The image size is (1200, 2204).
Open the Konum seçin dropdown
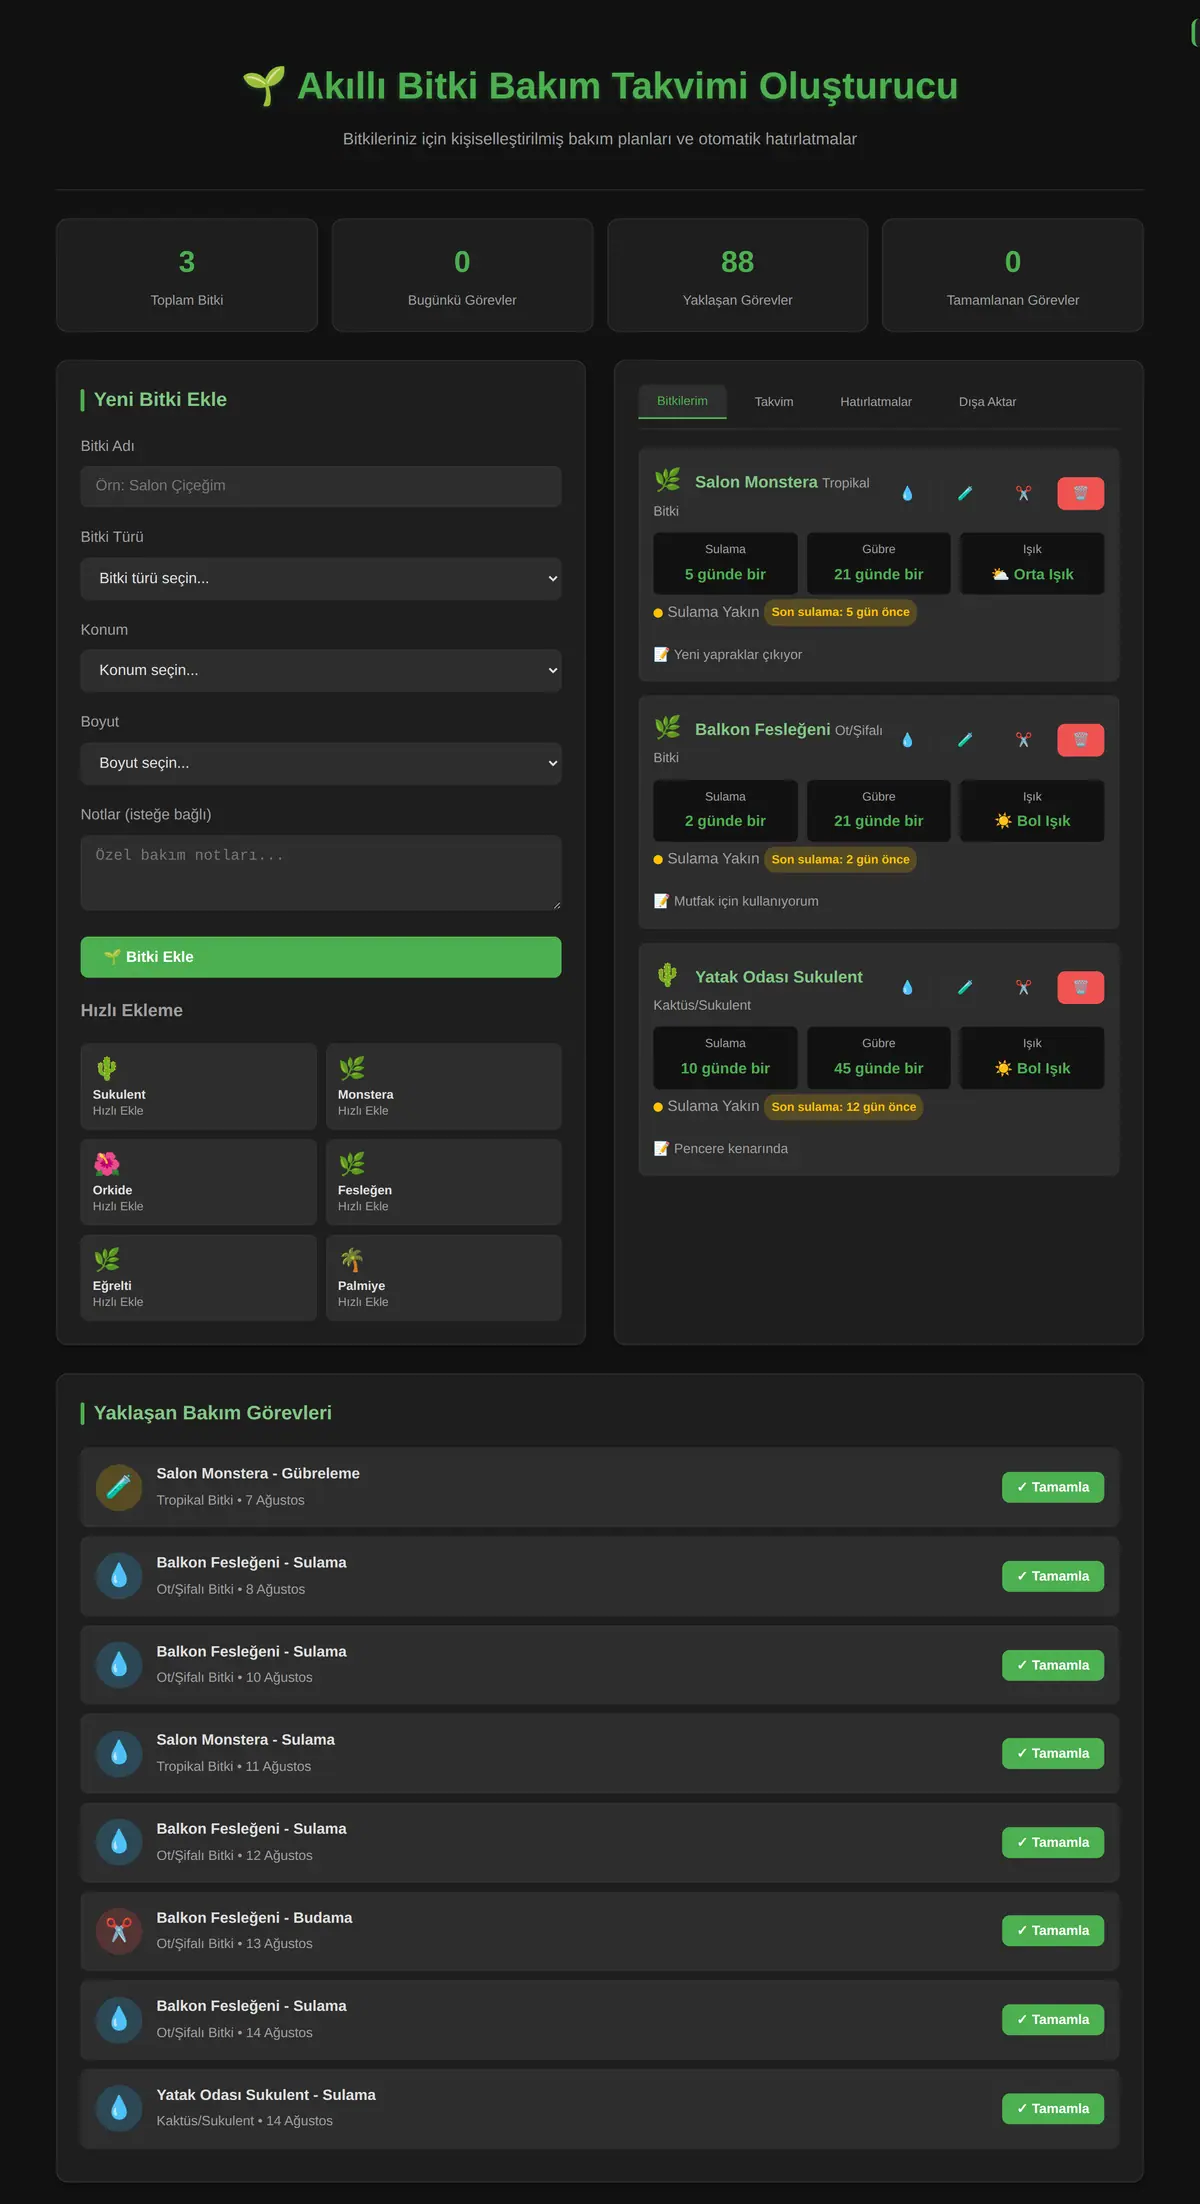click(321, 670)
